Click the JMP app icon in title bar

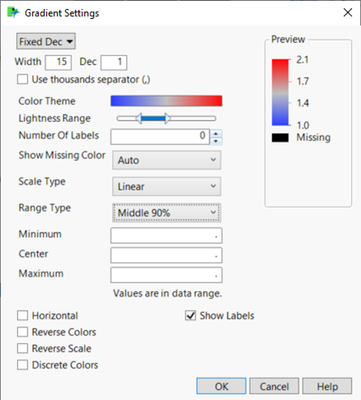click(14, 13)
